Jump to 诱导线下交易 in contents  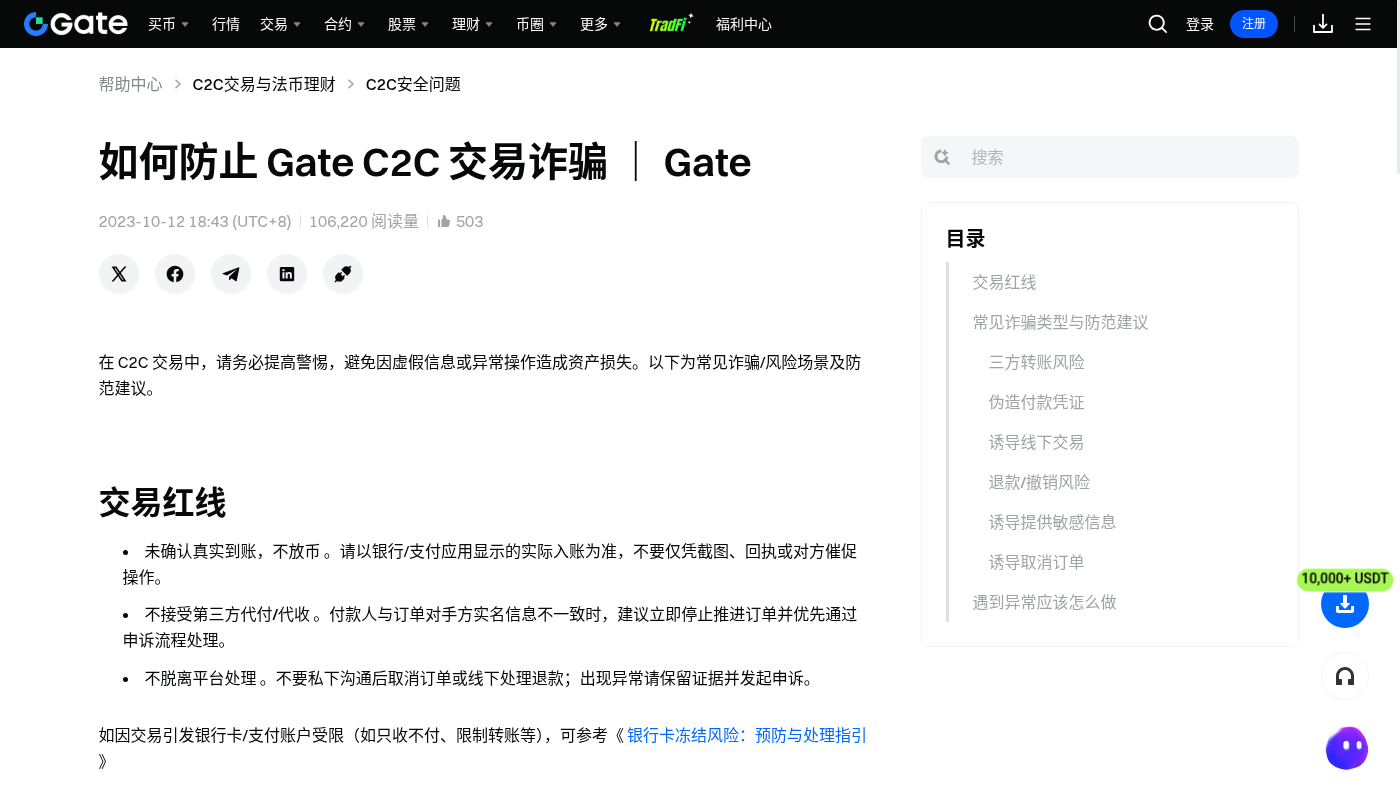coord(1036,442)
